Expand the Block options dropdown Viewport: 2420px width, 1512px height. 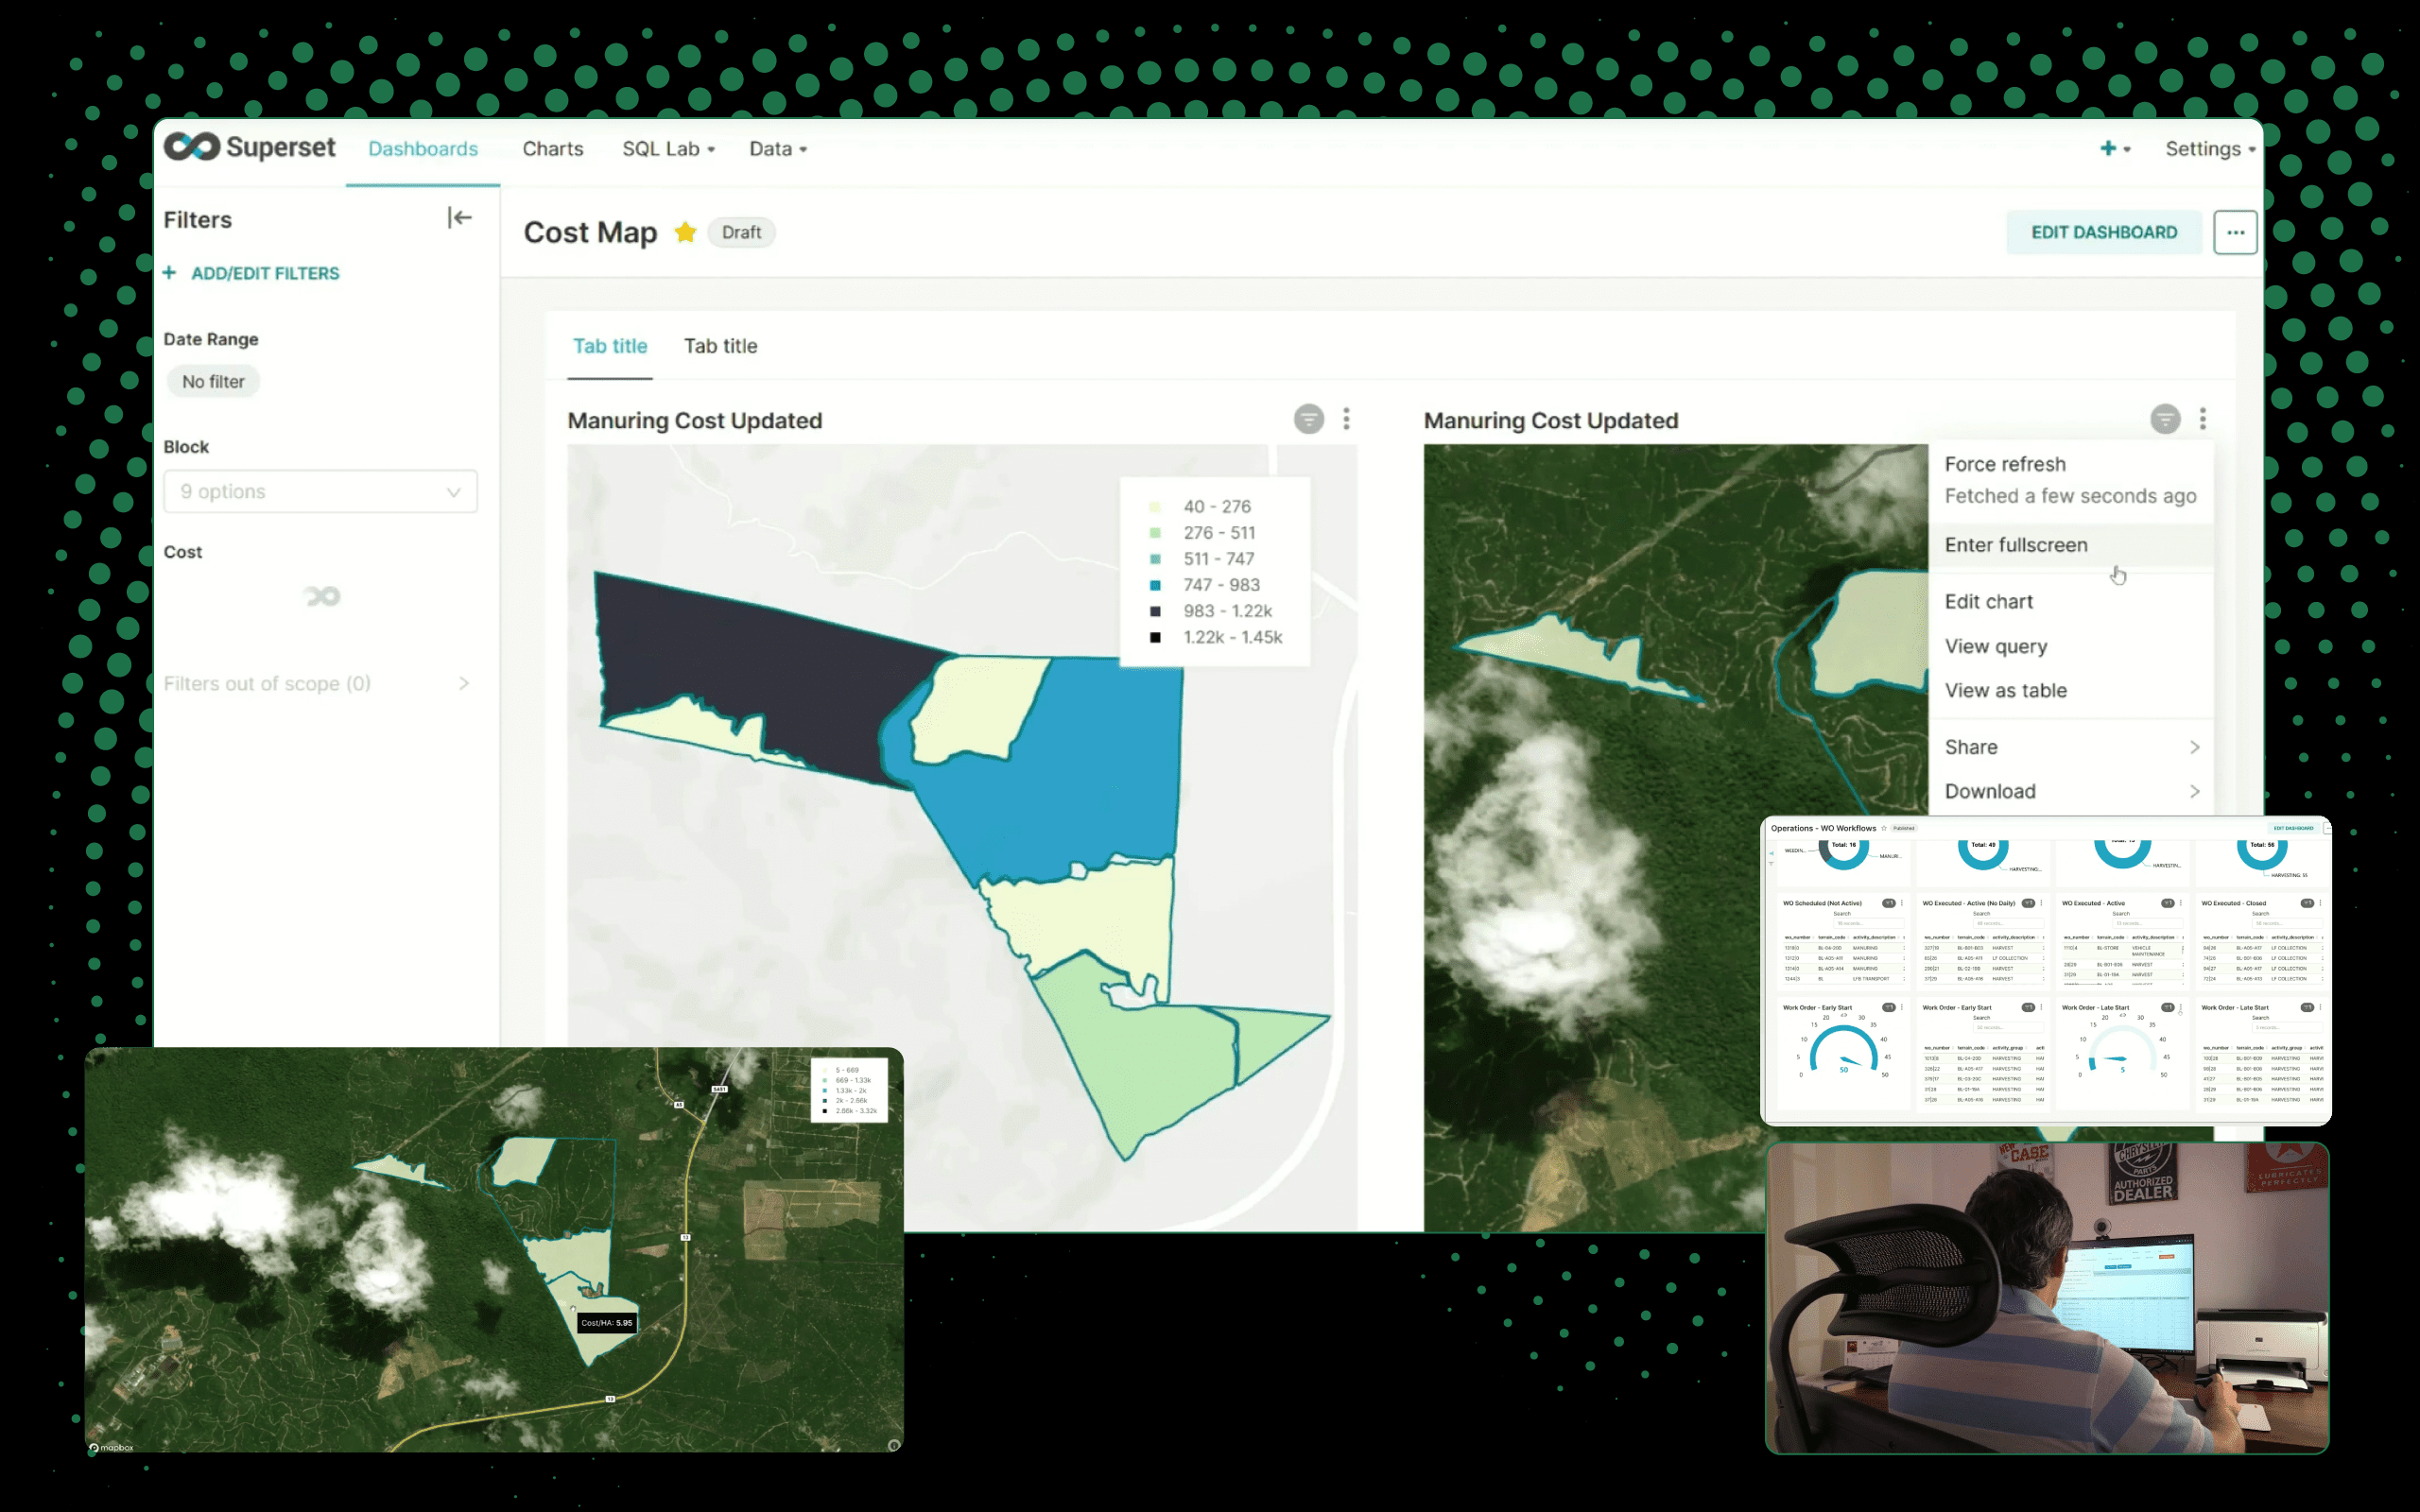[x=320, y=492]
